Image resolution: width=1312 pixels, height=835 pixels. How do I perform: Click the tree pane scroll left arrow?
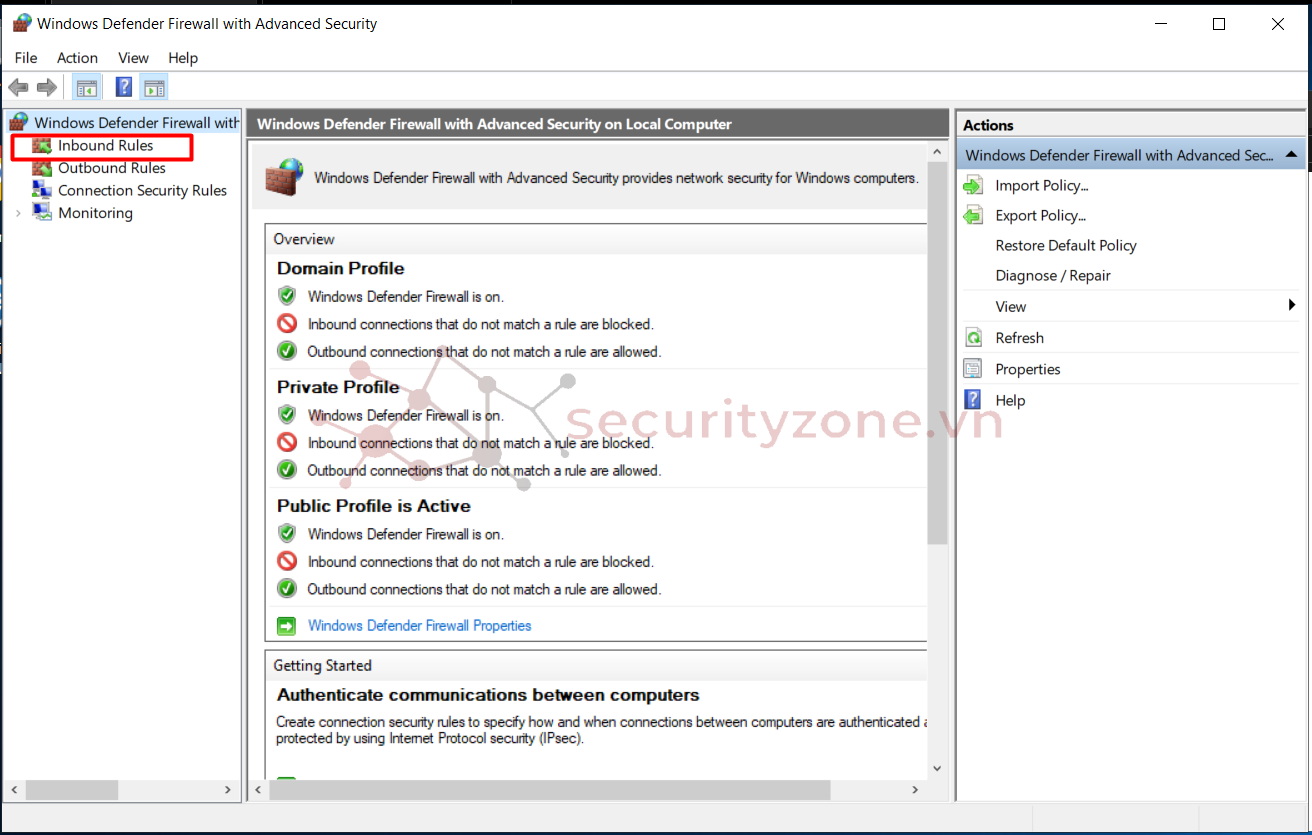click(14, 790)
